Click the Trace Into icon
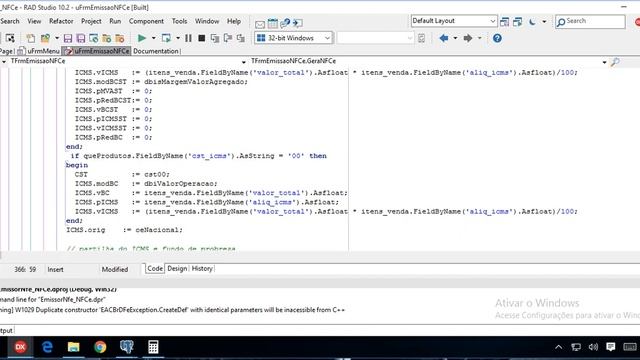Image resolution: width=640 pixels, height=360 pixels. 215,38
